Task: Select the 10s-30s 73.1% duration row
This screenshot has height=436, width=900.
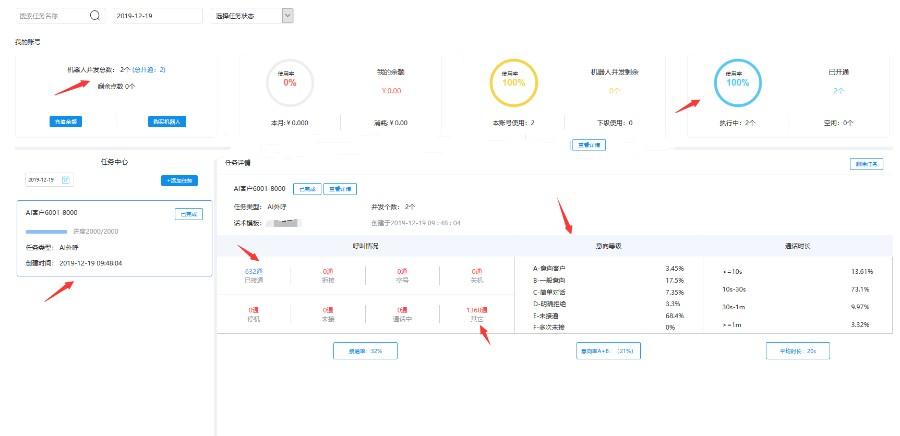Action: [798, 290]
